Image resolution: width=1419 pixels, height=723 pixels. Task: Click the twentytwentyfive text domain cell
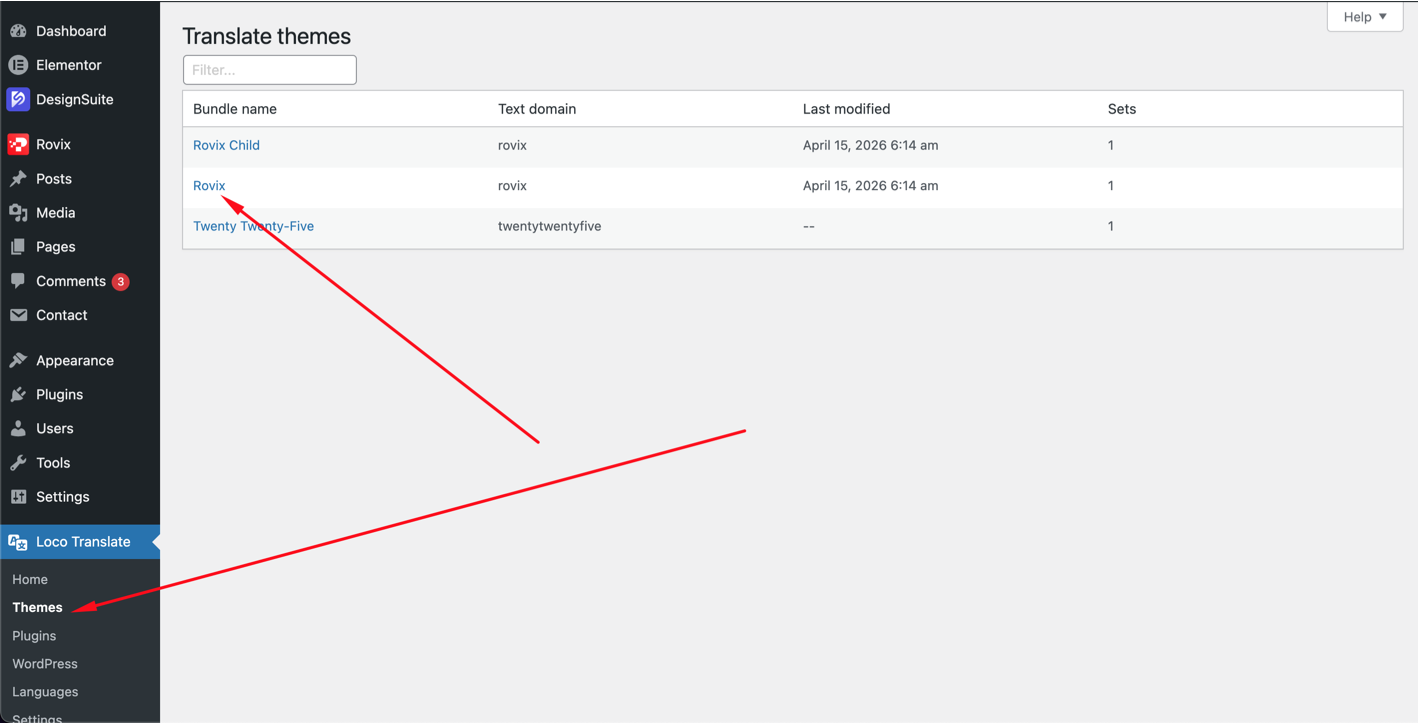[550, 226]
